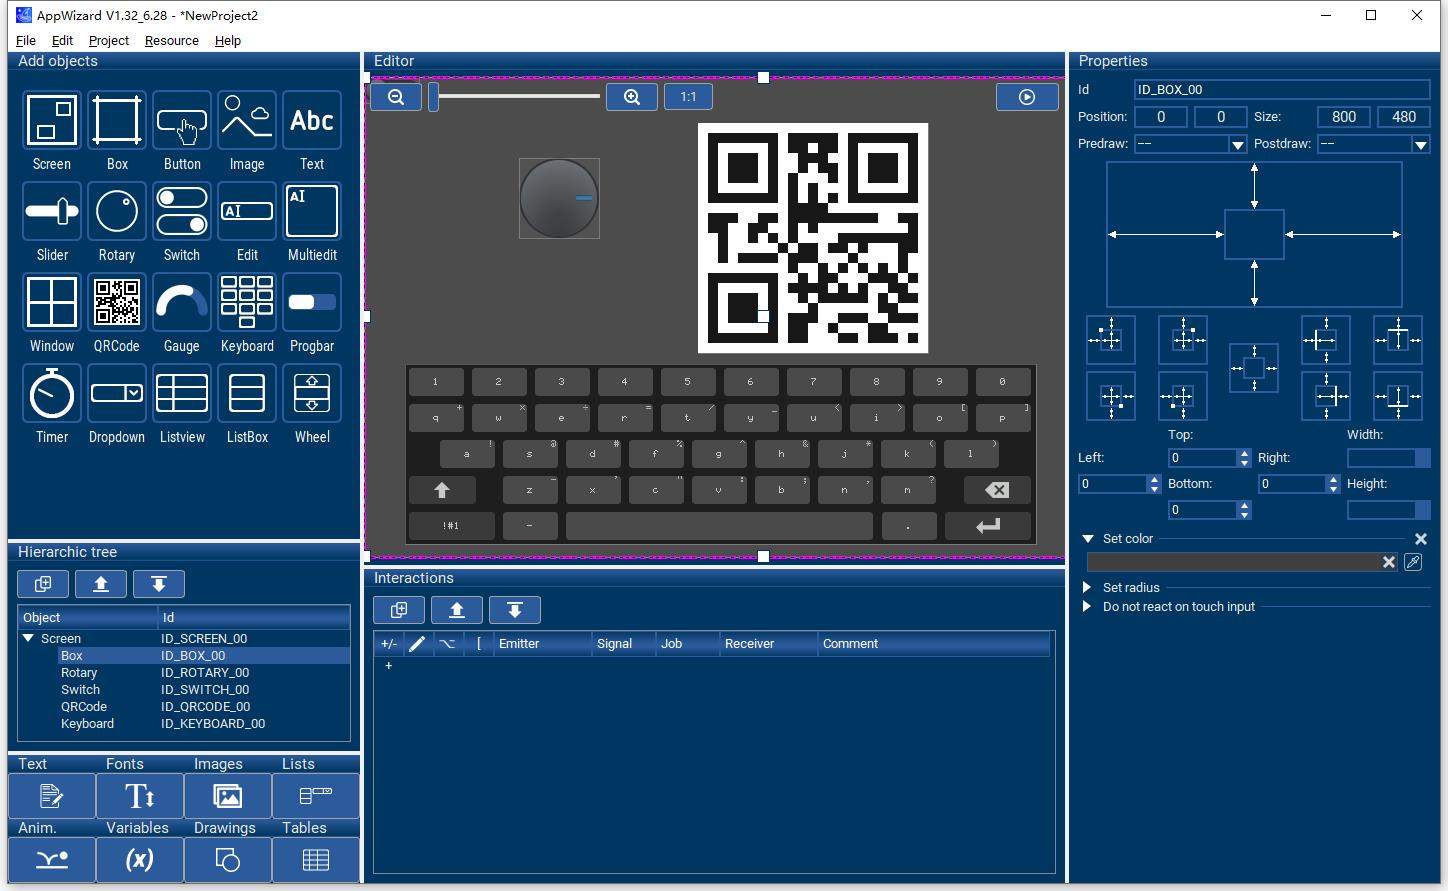This screenshot has width=1448, height=891.
Task: Start the play preview
Action: click(1027, 97)
